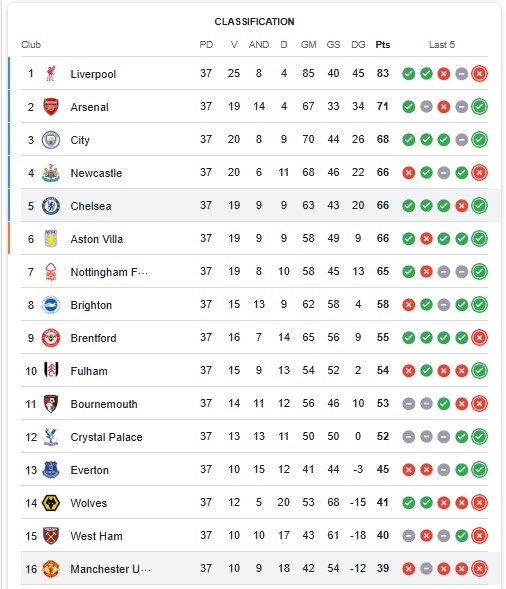Click Arsenal's most recent win icon
The image size is (506, 589).
[x=479, y=107]
